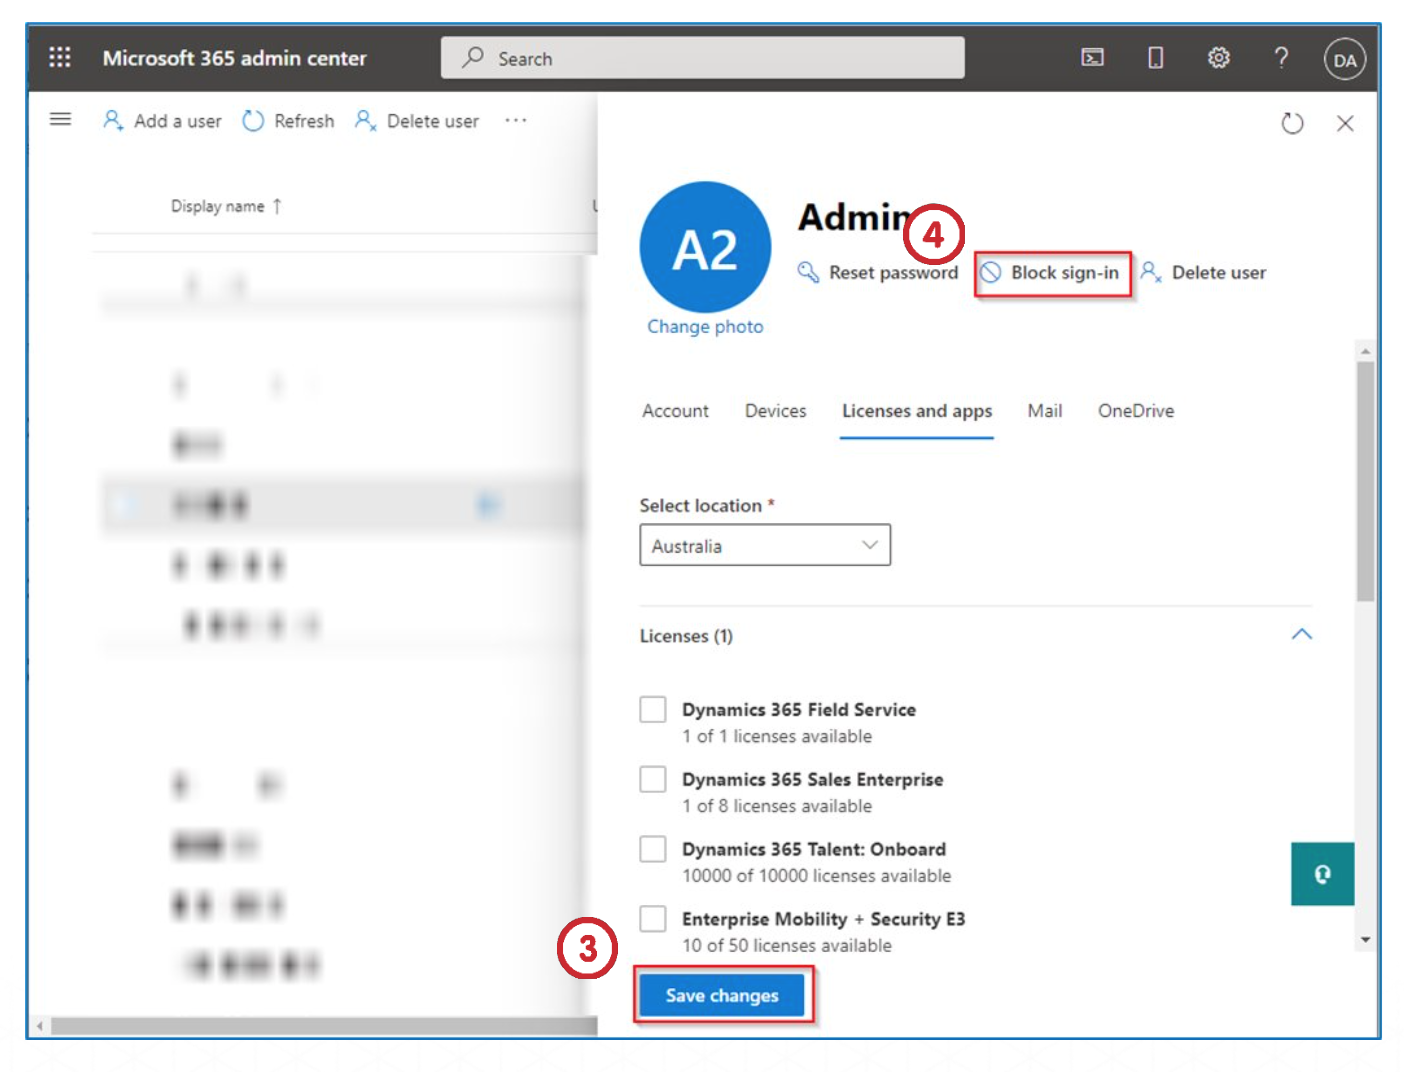Click Block sign-in
This screenshot has height=1072, width=1404.
point(1053,273)
